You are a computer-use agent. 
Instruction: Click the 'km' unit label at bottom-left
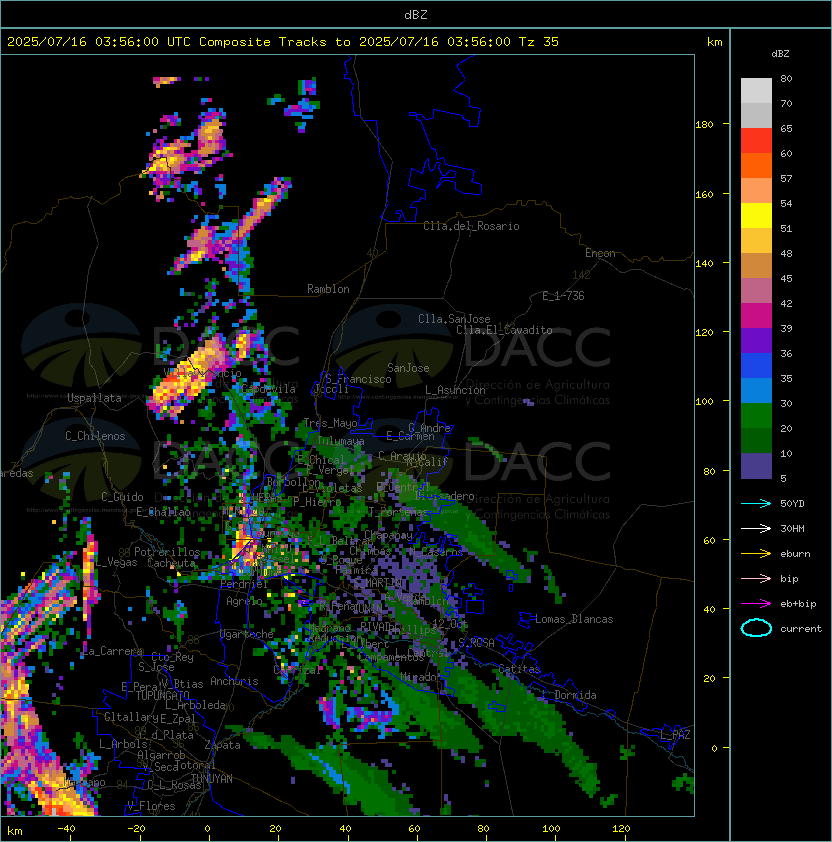pos(15,831)
